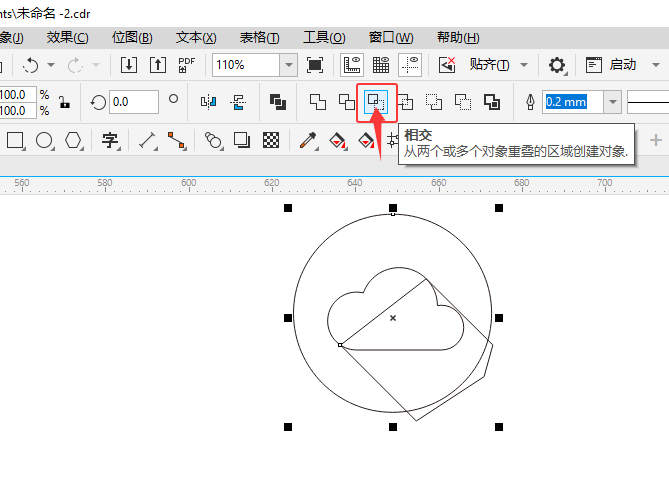Click the top-center selection handle
Image resolution: width=669 pixels, height=504 pixels.
coord(393,208)
